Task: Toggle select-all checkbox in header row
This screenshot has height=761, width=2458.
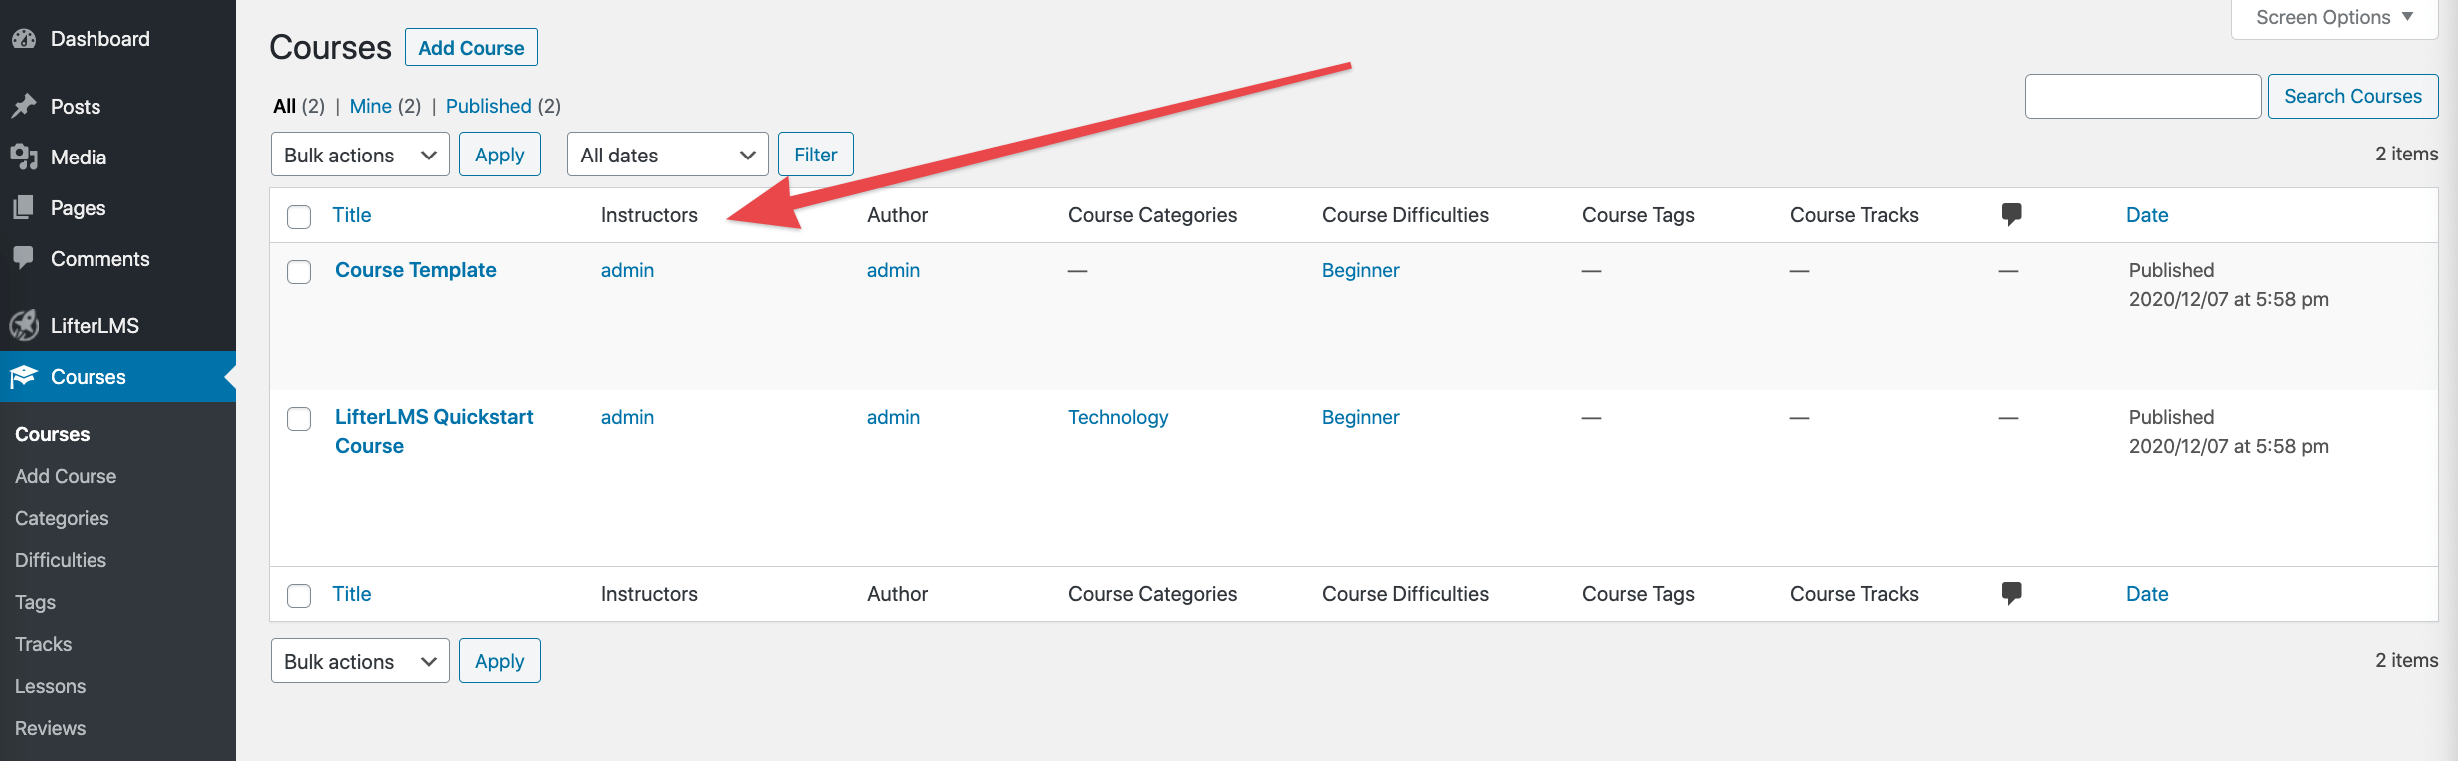Action: (299, 217)
